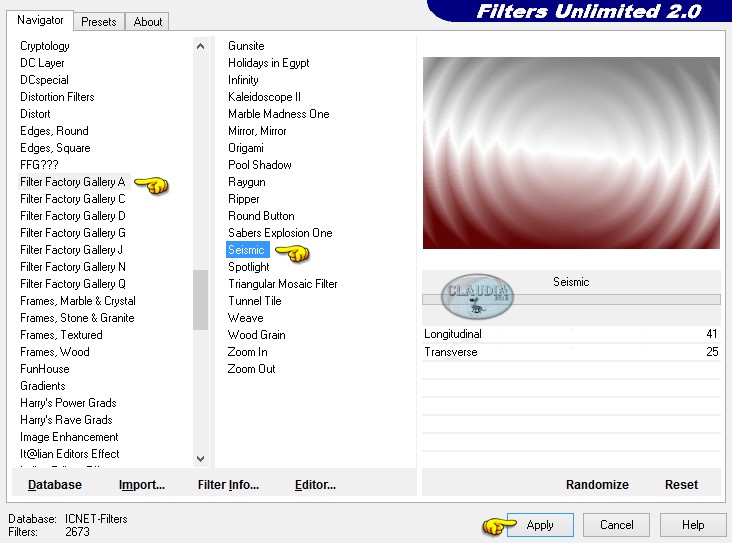Viewport: 732px width, 543px height.
Task: Select the Distort category
Action: click(x=35, y=114)
